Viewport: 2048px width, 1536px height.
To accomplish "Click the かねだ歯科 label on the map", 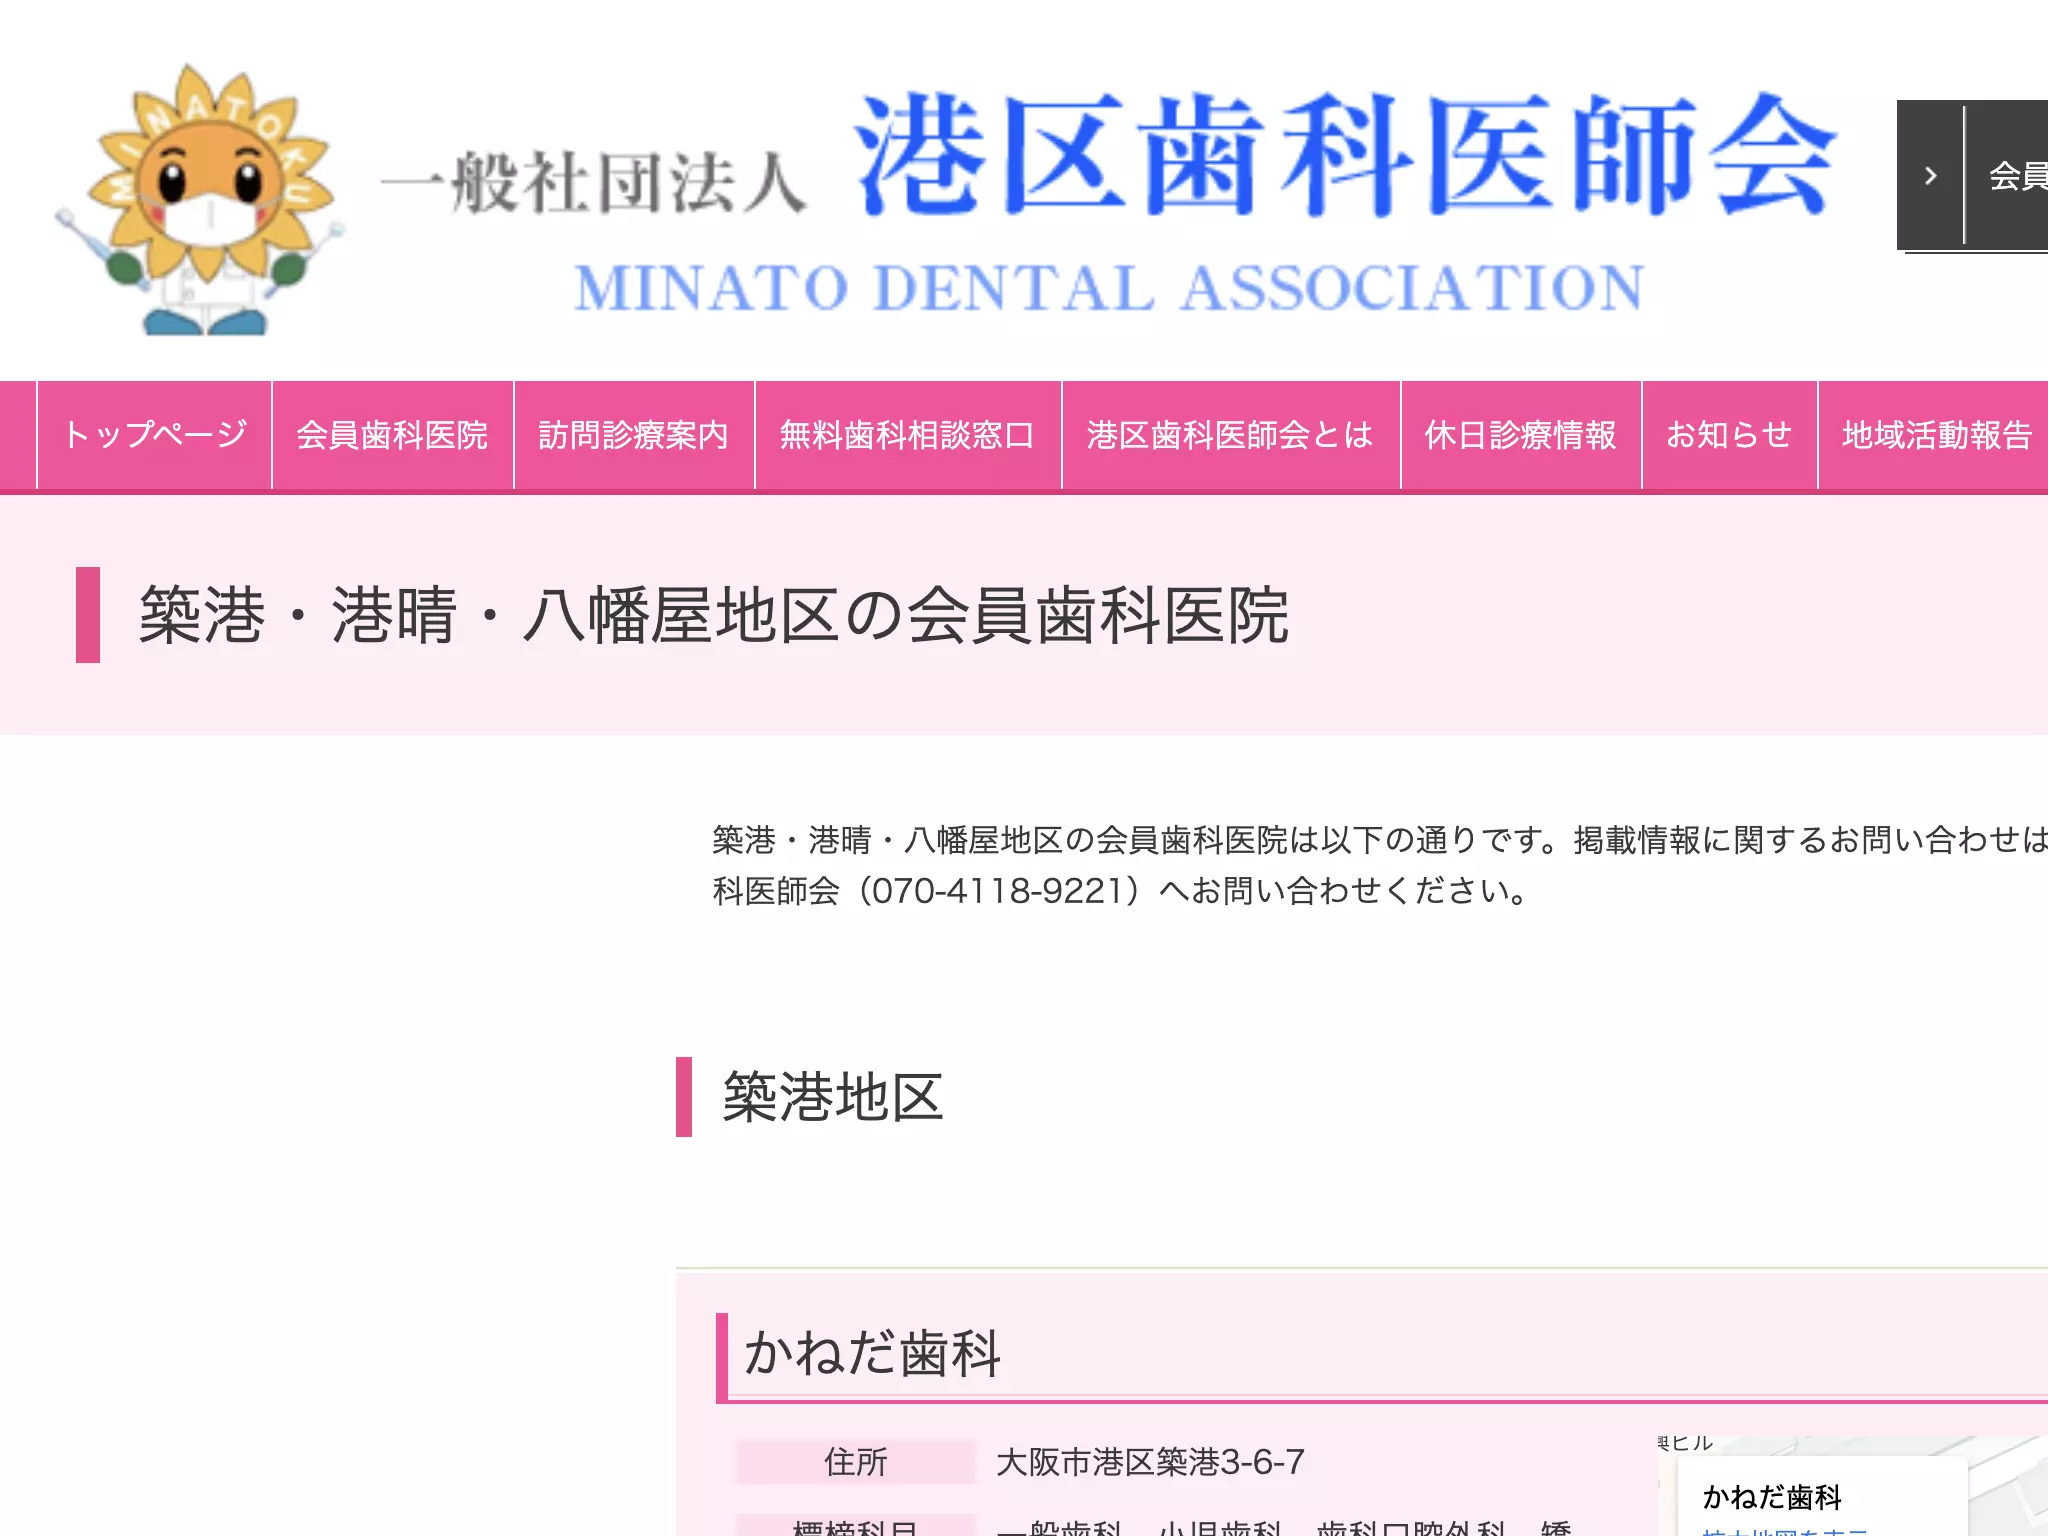I will (1772, 1497).
